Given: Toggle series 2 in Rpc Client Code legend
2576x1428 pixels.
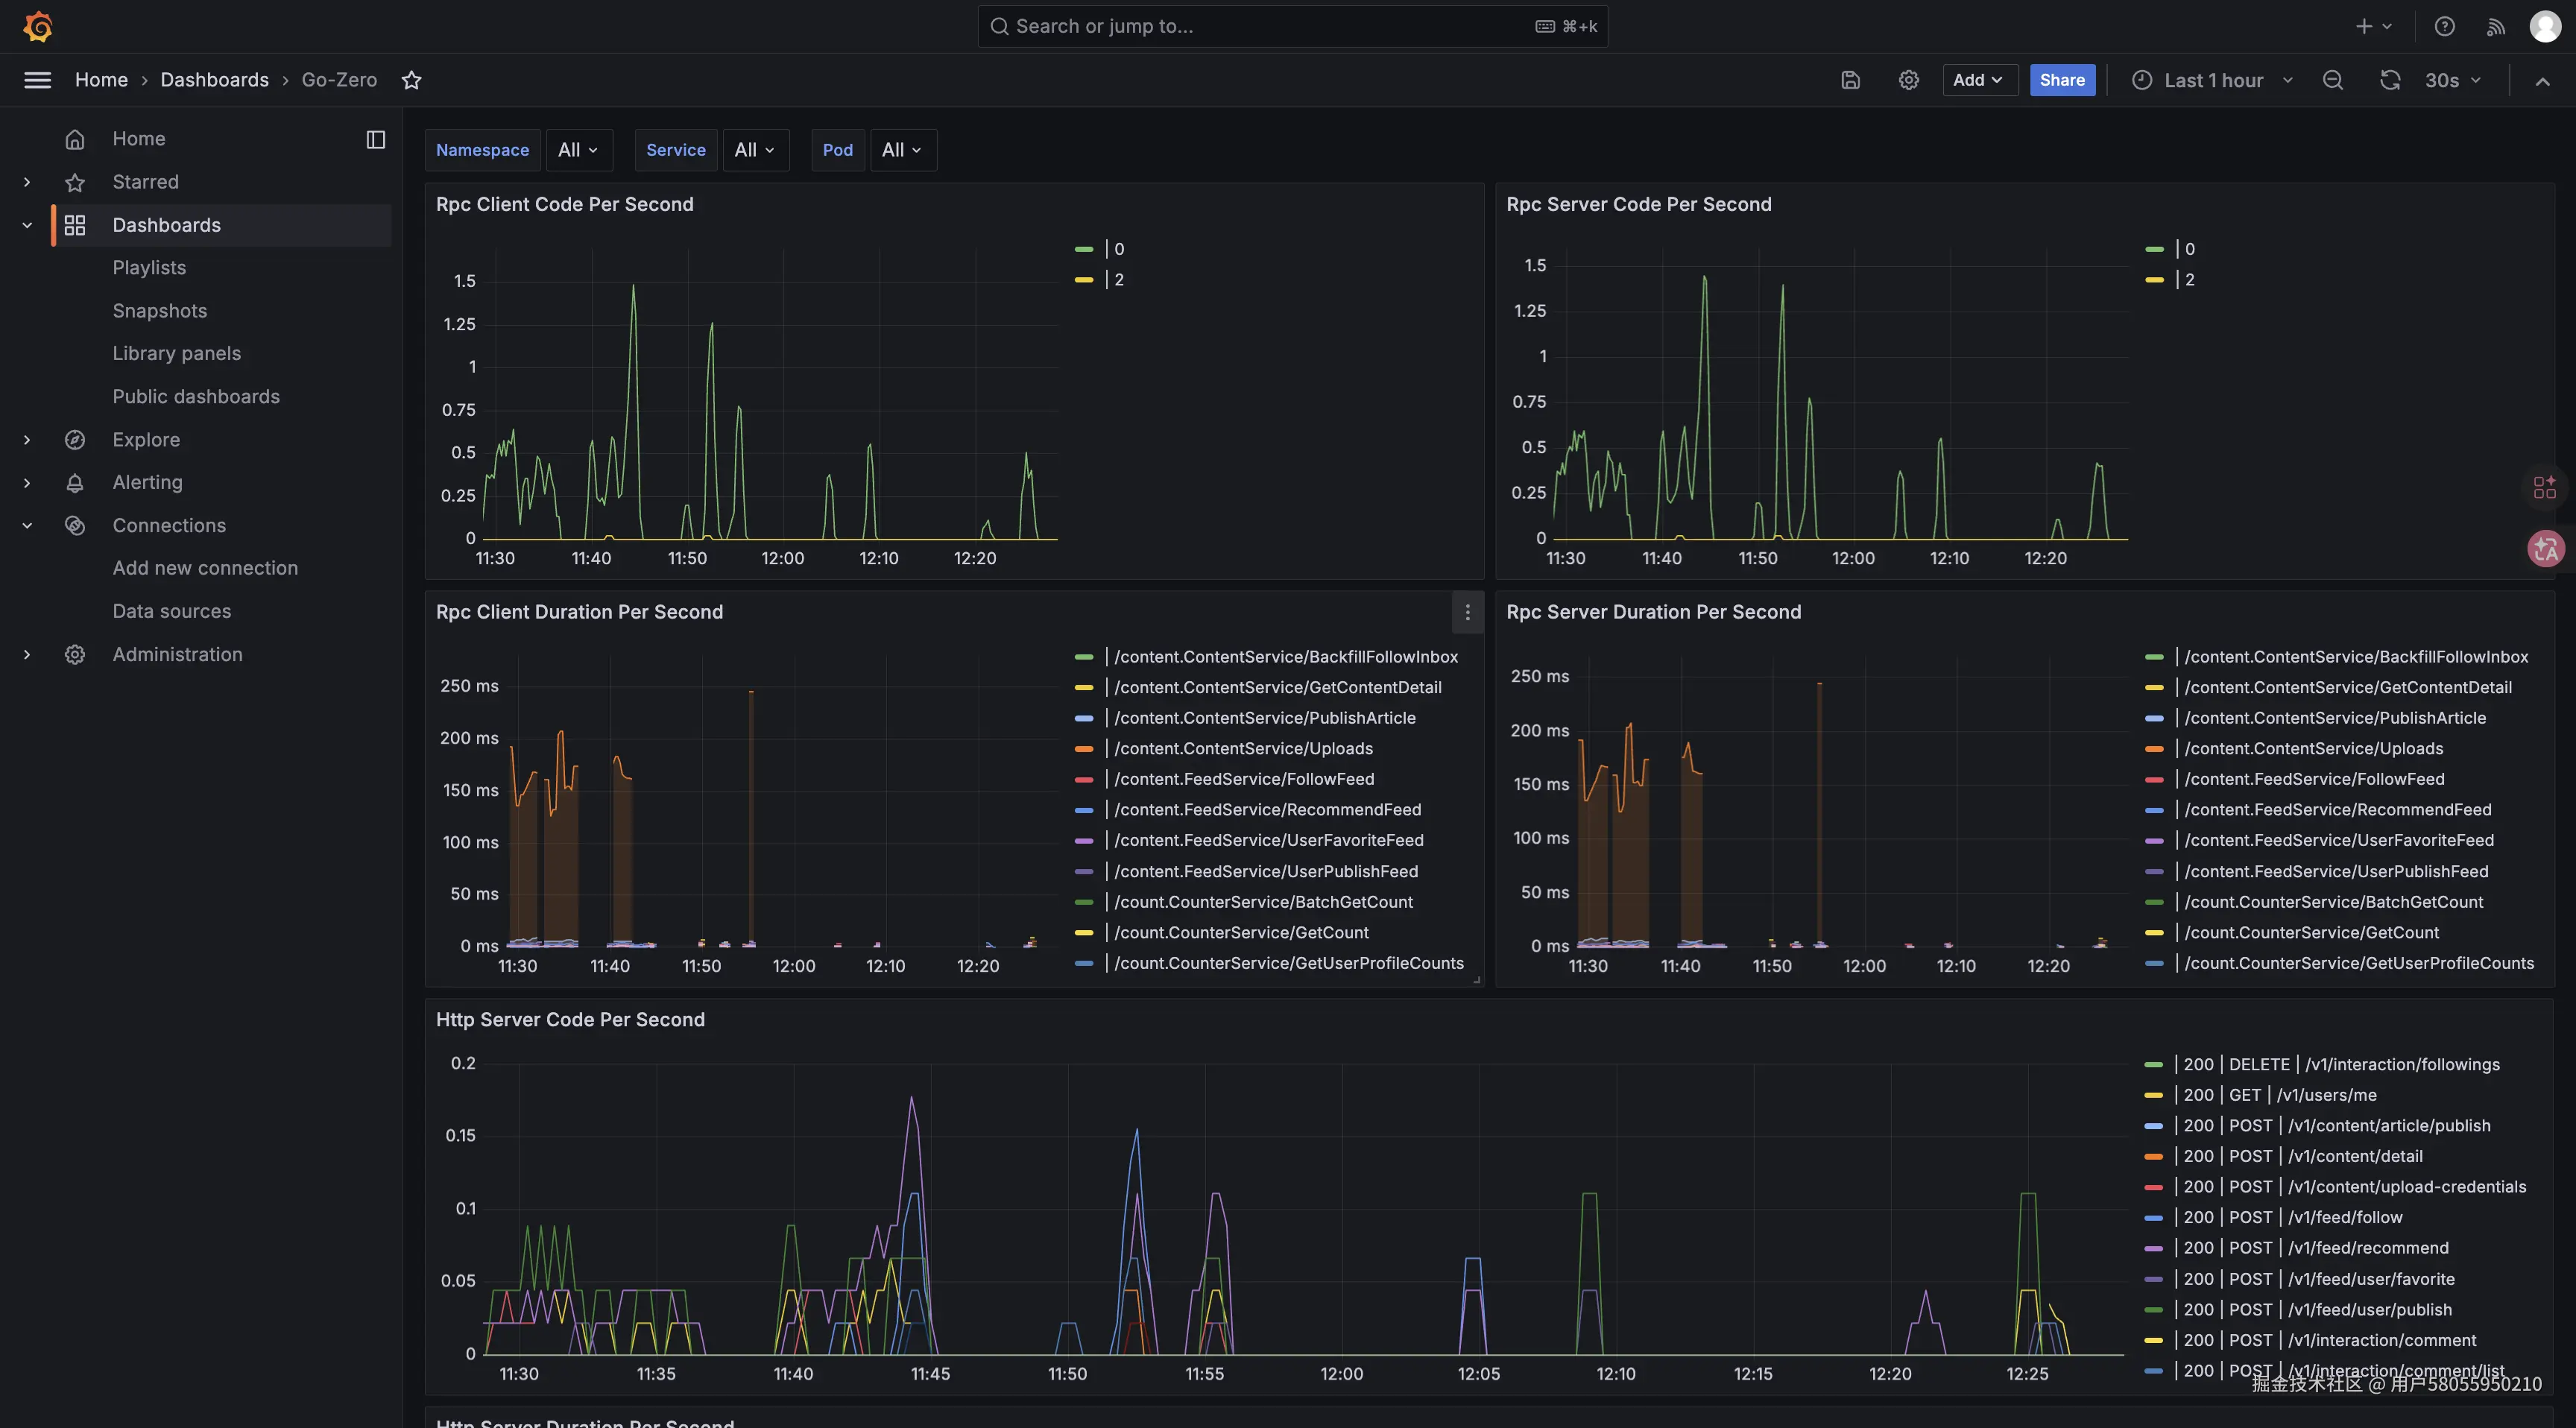Looking at the screenshot, I should 1118,280.
